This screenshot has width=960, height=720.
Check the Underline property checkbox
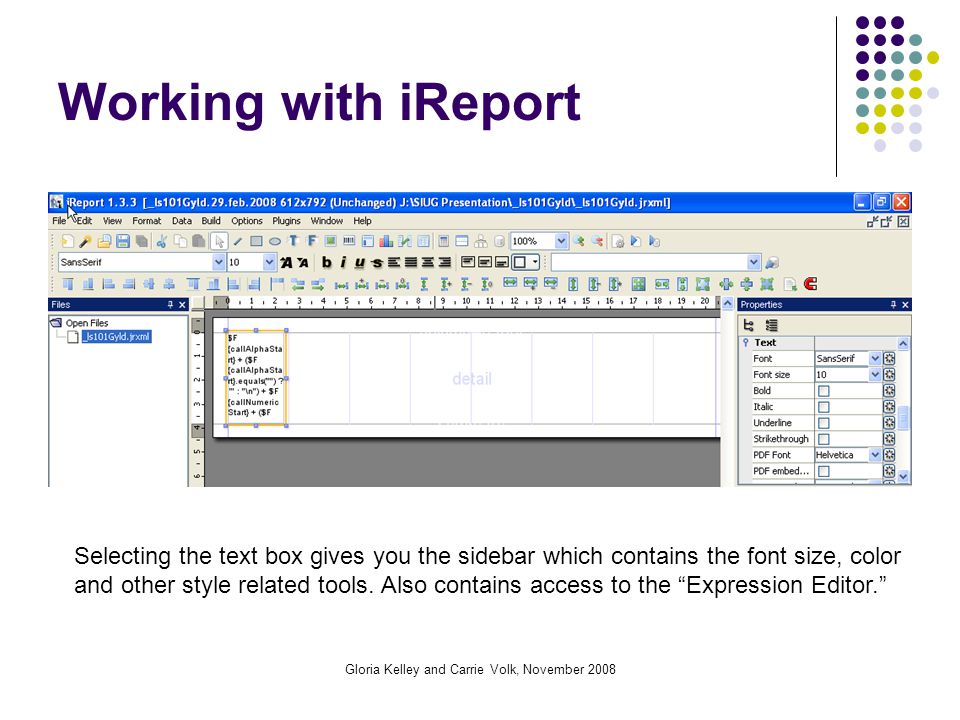click(x=824, y=423)
